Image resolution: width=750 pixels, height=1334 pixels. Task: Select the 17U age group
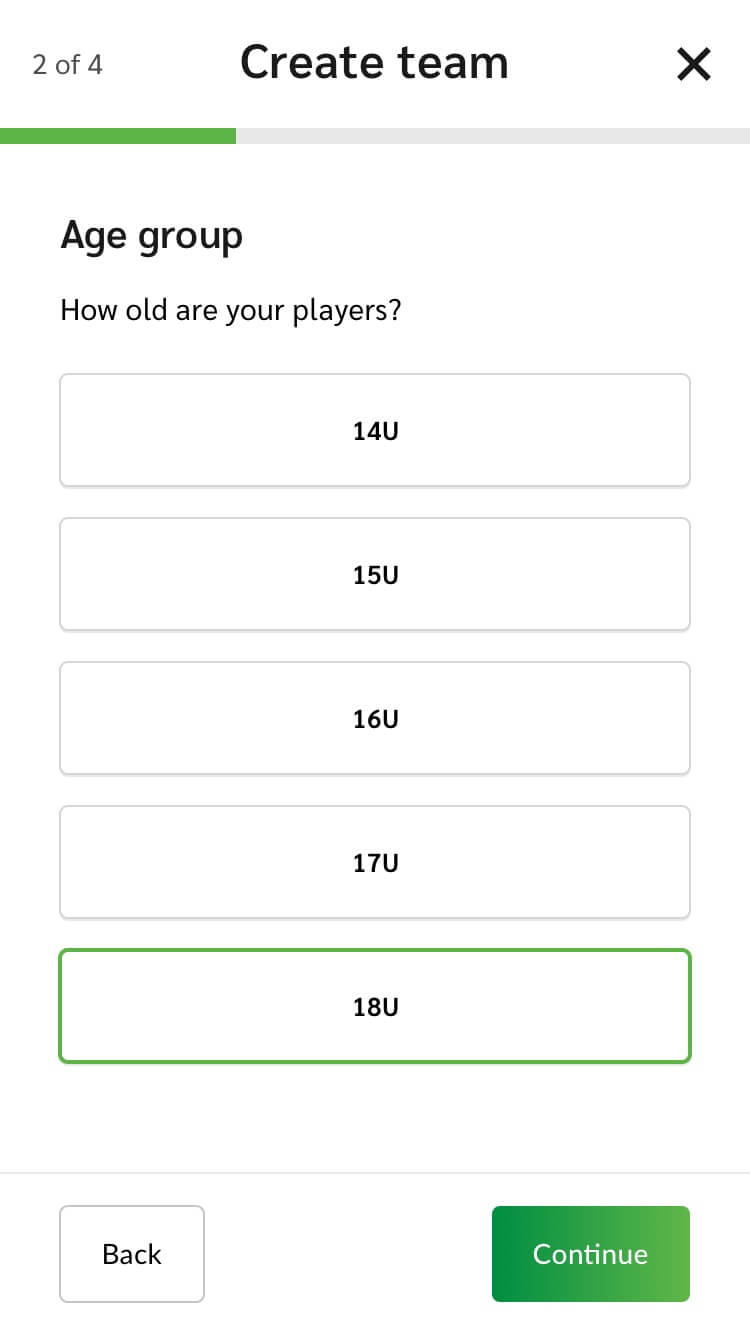tap(375, 862)
